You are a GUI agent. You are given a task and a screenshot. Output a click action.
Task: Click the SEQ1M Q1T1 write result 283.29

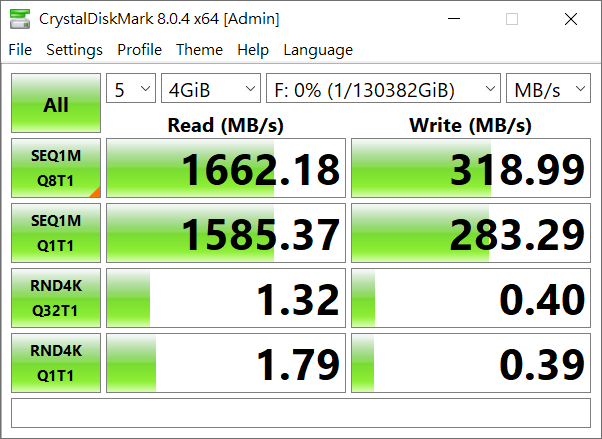[471, 233]
